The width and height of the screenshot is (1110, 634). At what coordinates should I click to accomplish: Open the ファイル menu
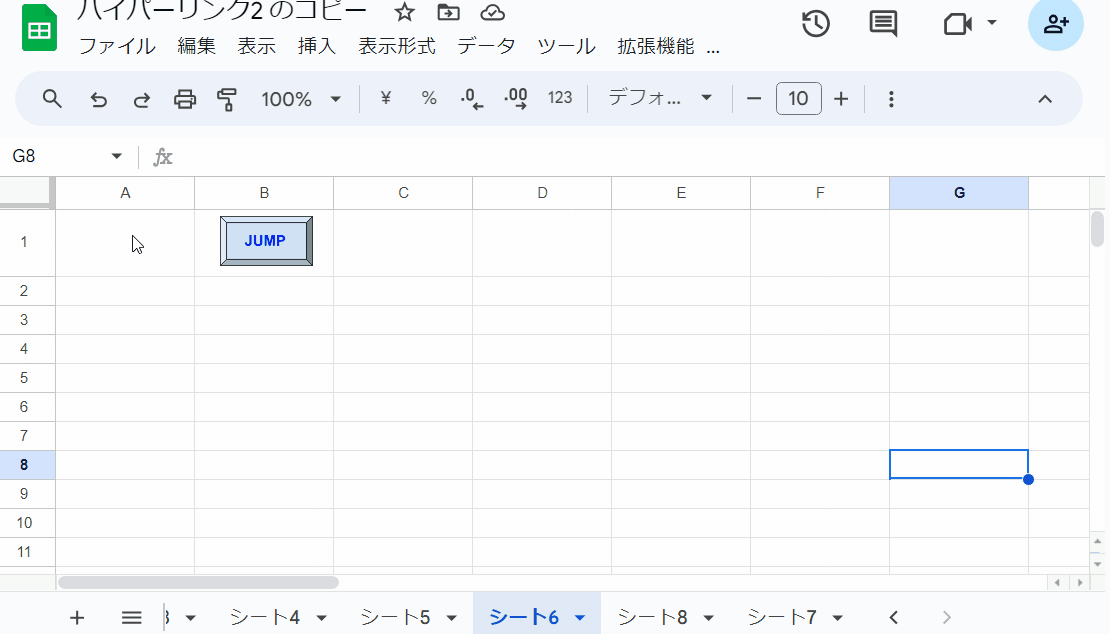point(118,47)
